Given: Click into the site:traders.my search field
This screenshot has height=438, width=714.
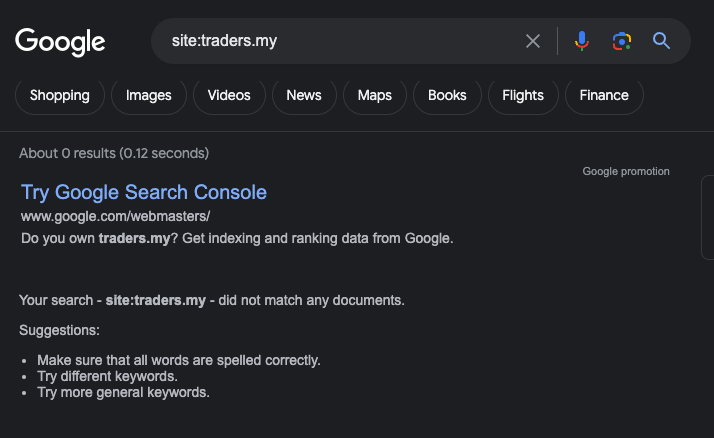Looking at the screenshot, I should [x=340, y=41].
